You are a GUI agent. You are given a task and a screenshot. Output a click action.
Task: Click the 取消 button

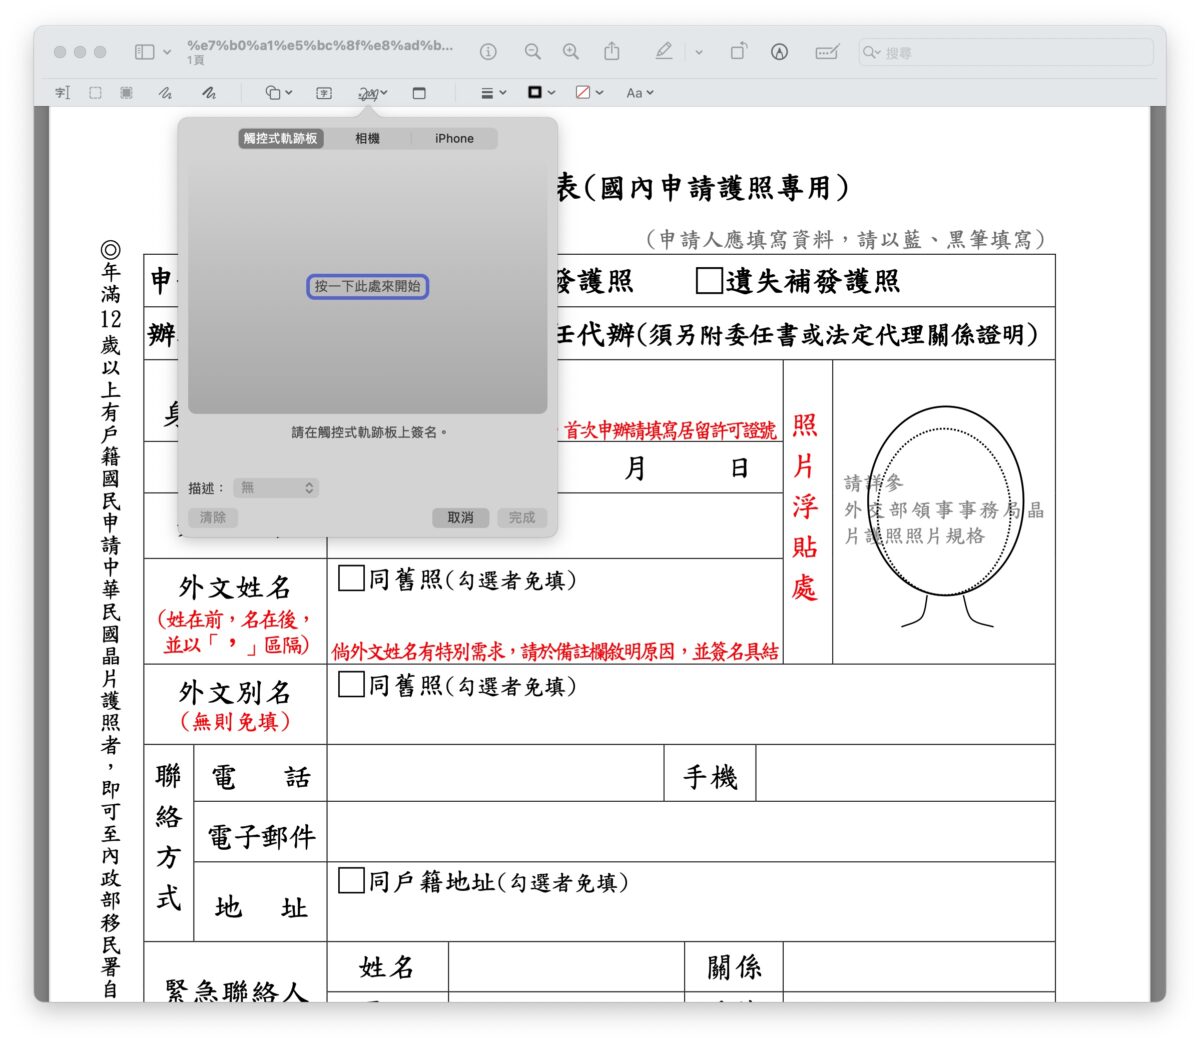(x=460, y=518)
